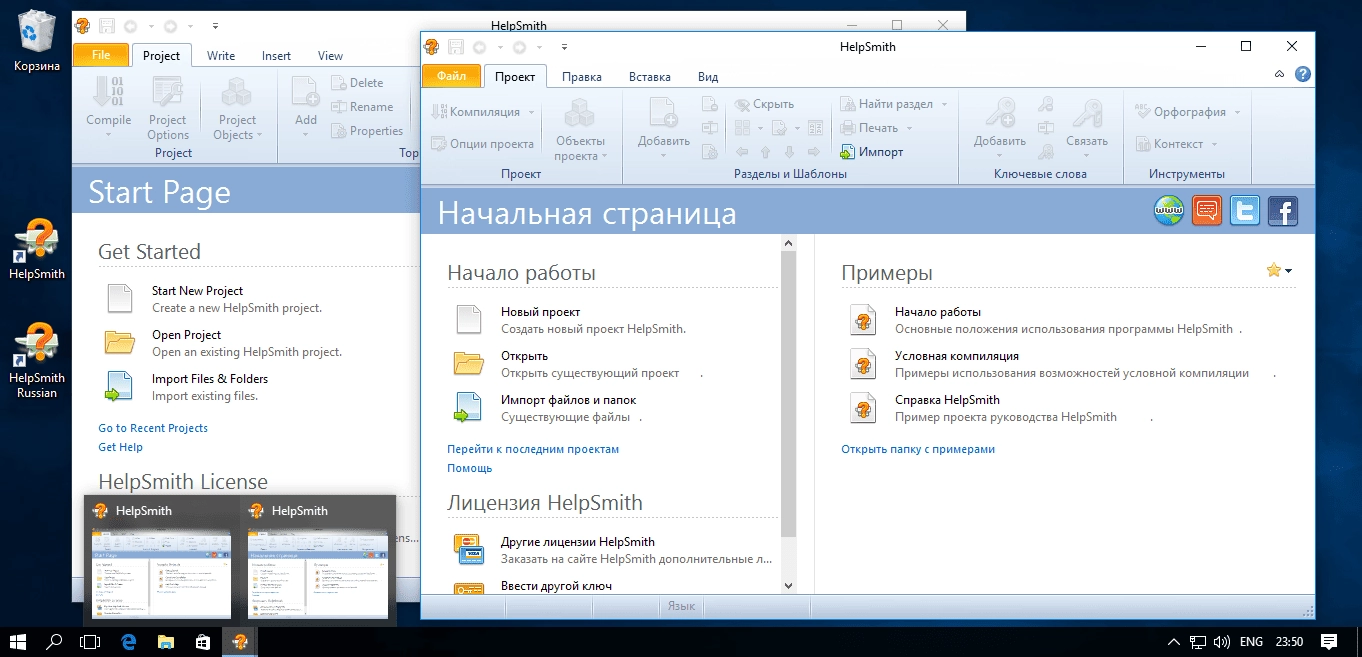Click Properties in the English ribbon
The height and width of the screenshot is (657, 1362).
pos(368,131)
